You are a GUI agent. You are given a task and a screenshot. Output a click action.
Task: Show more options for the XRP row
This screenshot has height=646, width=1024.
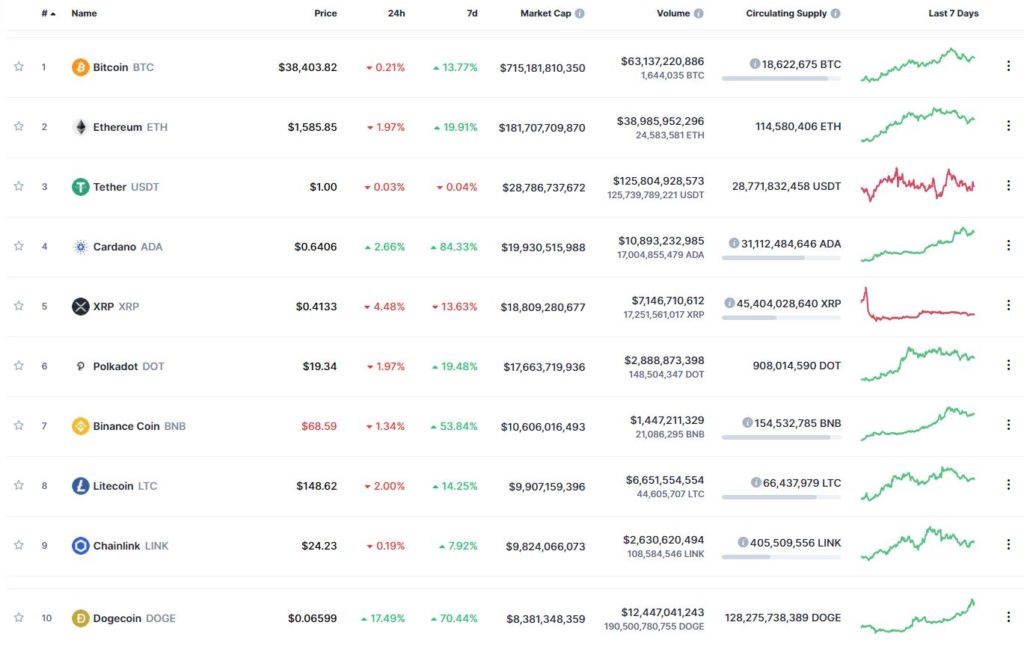coord(1008,305)
